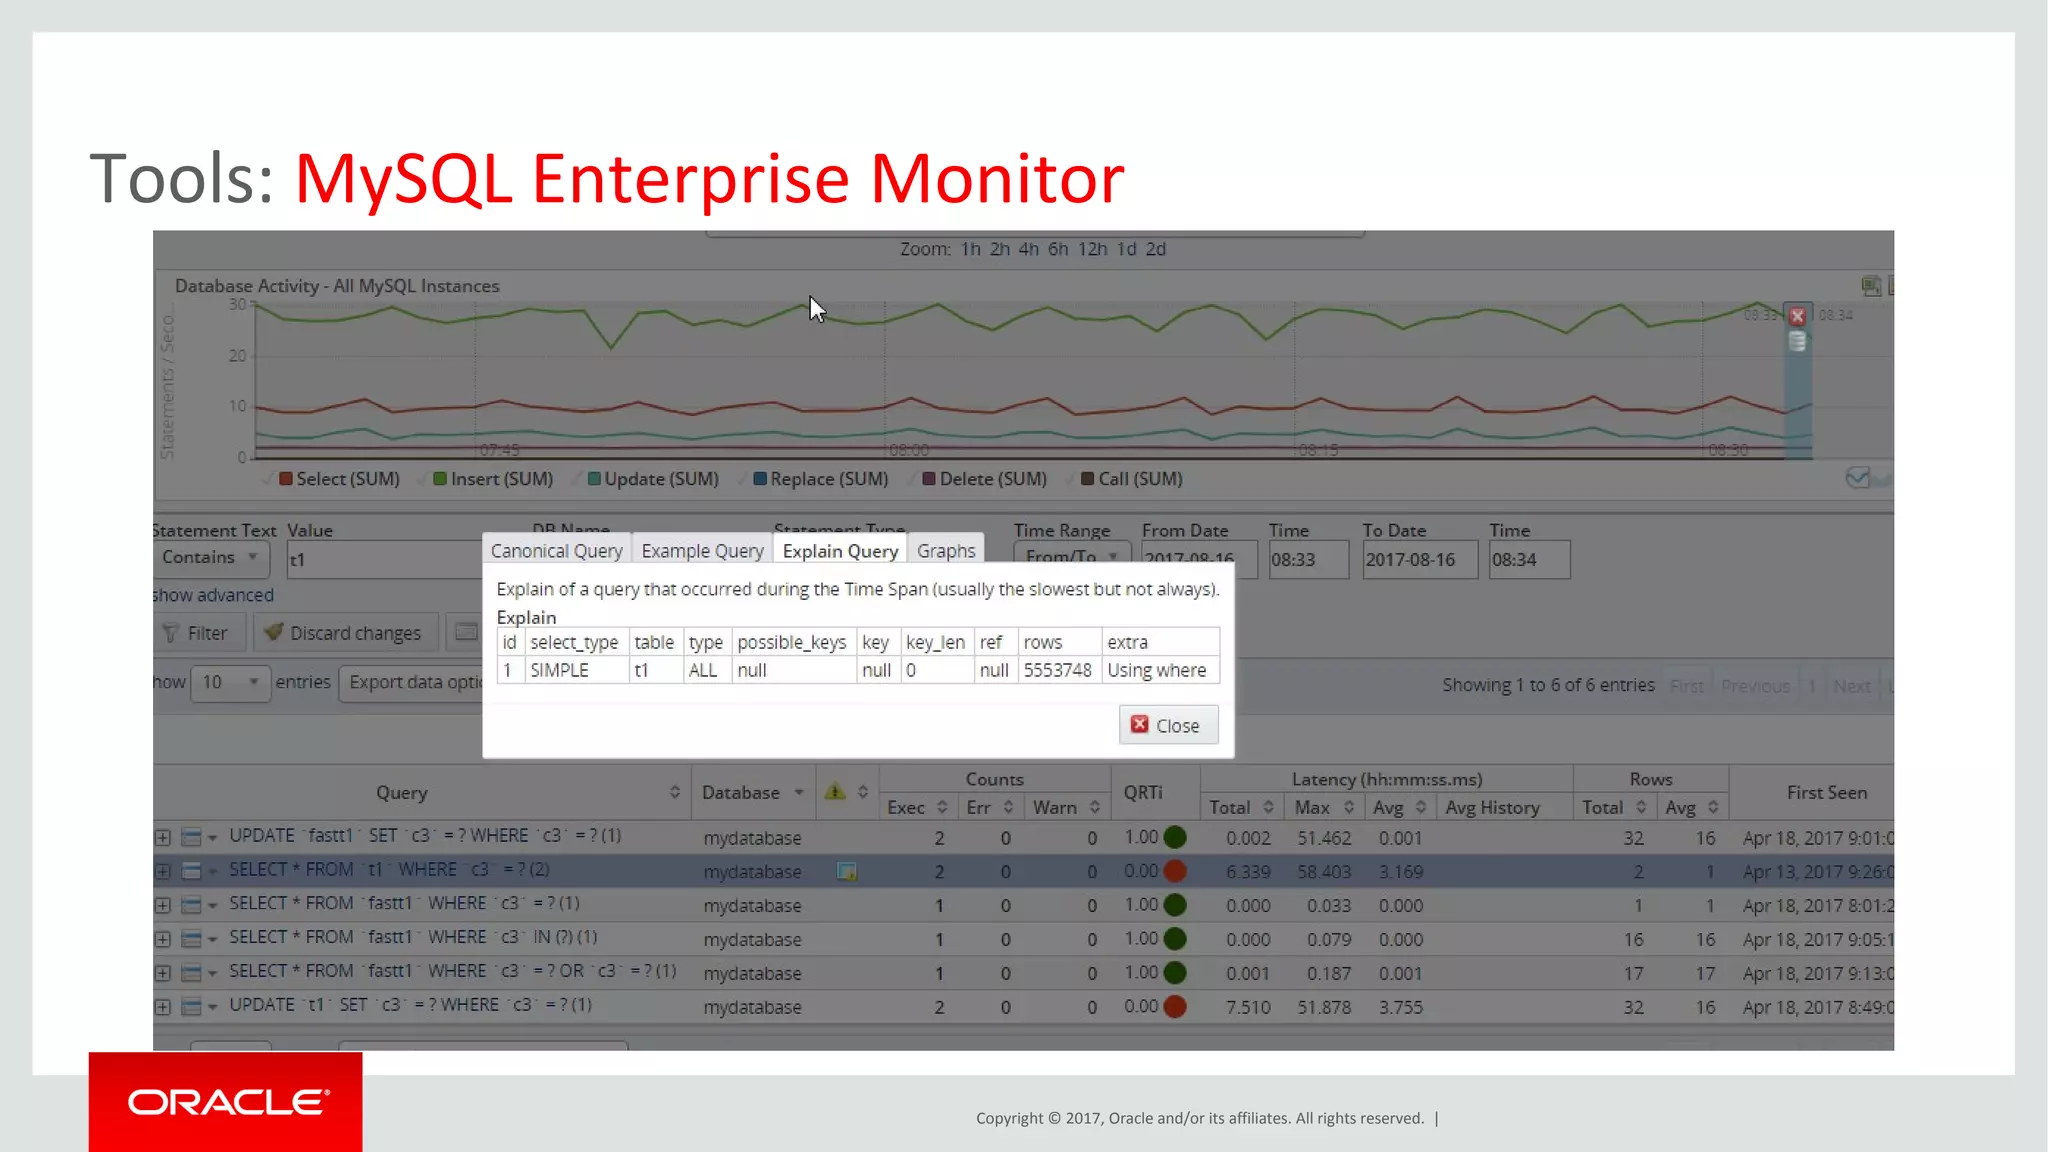Click red QRTi indicator for SELECT t1 row
The height and width of the screenshot is (1152, 2048).
tap(1175, 871)
